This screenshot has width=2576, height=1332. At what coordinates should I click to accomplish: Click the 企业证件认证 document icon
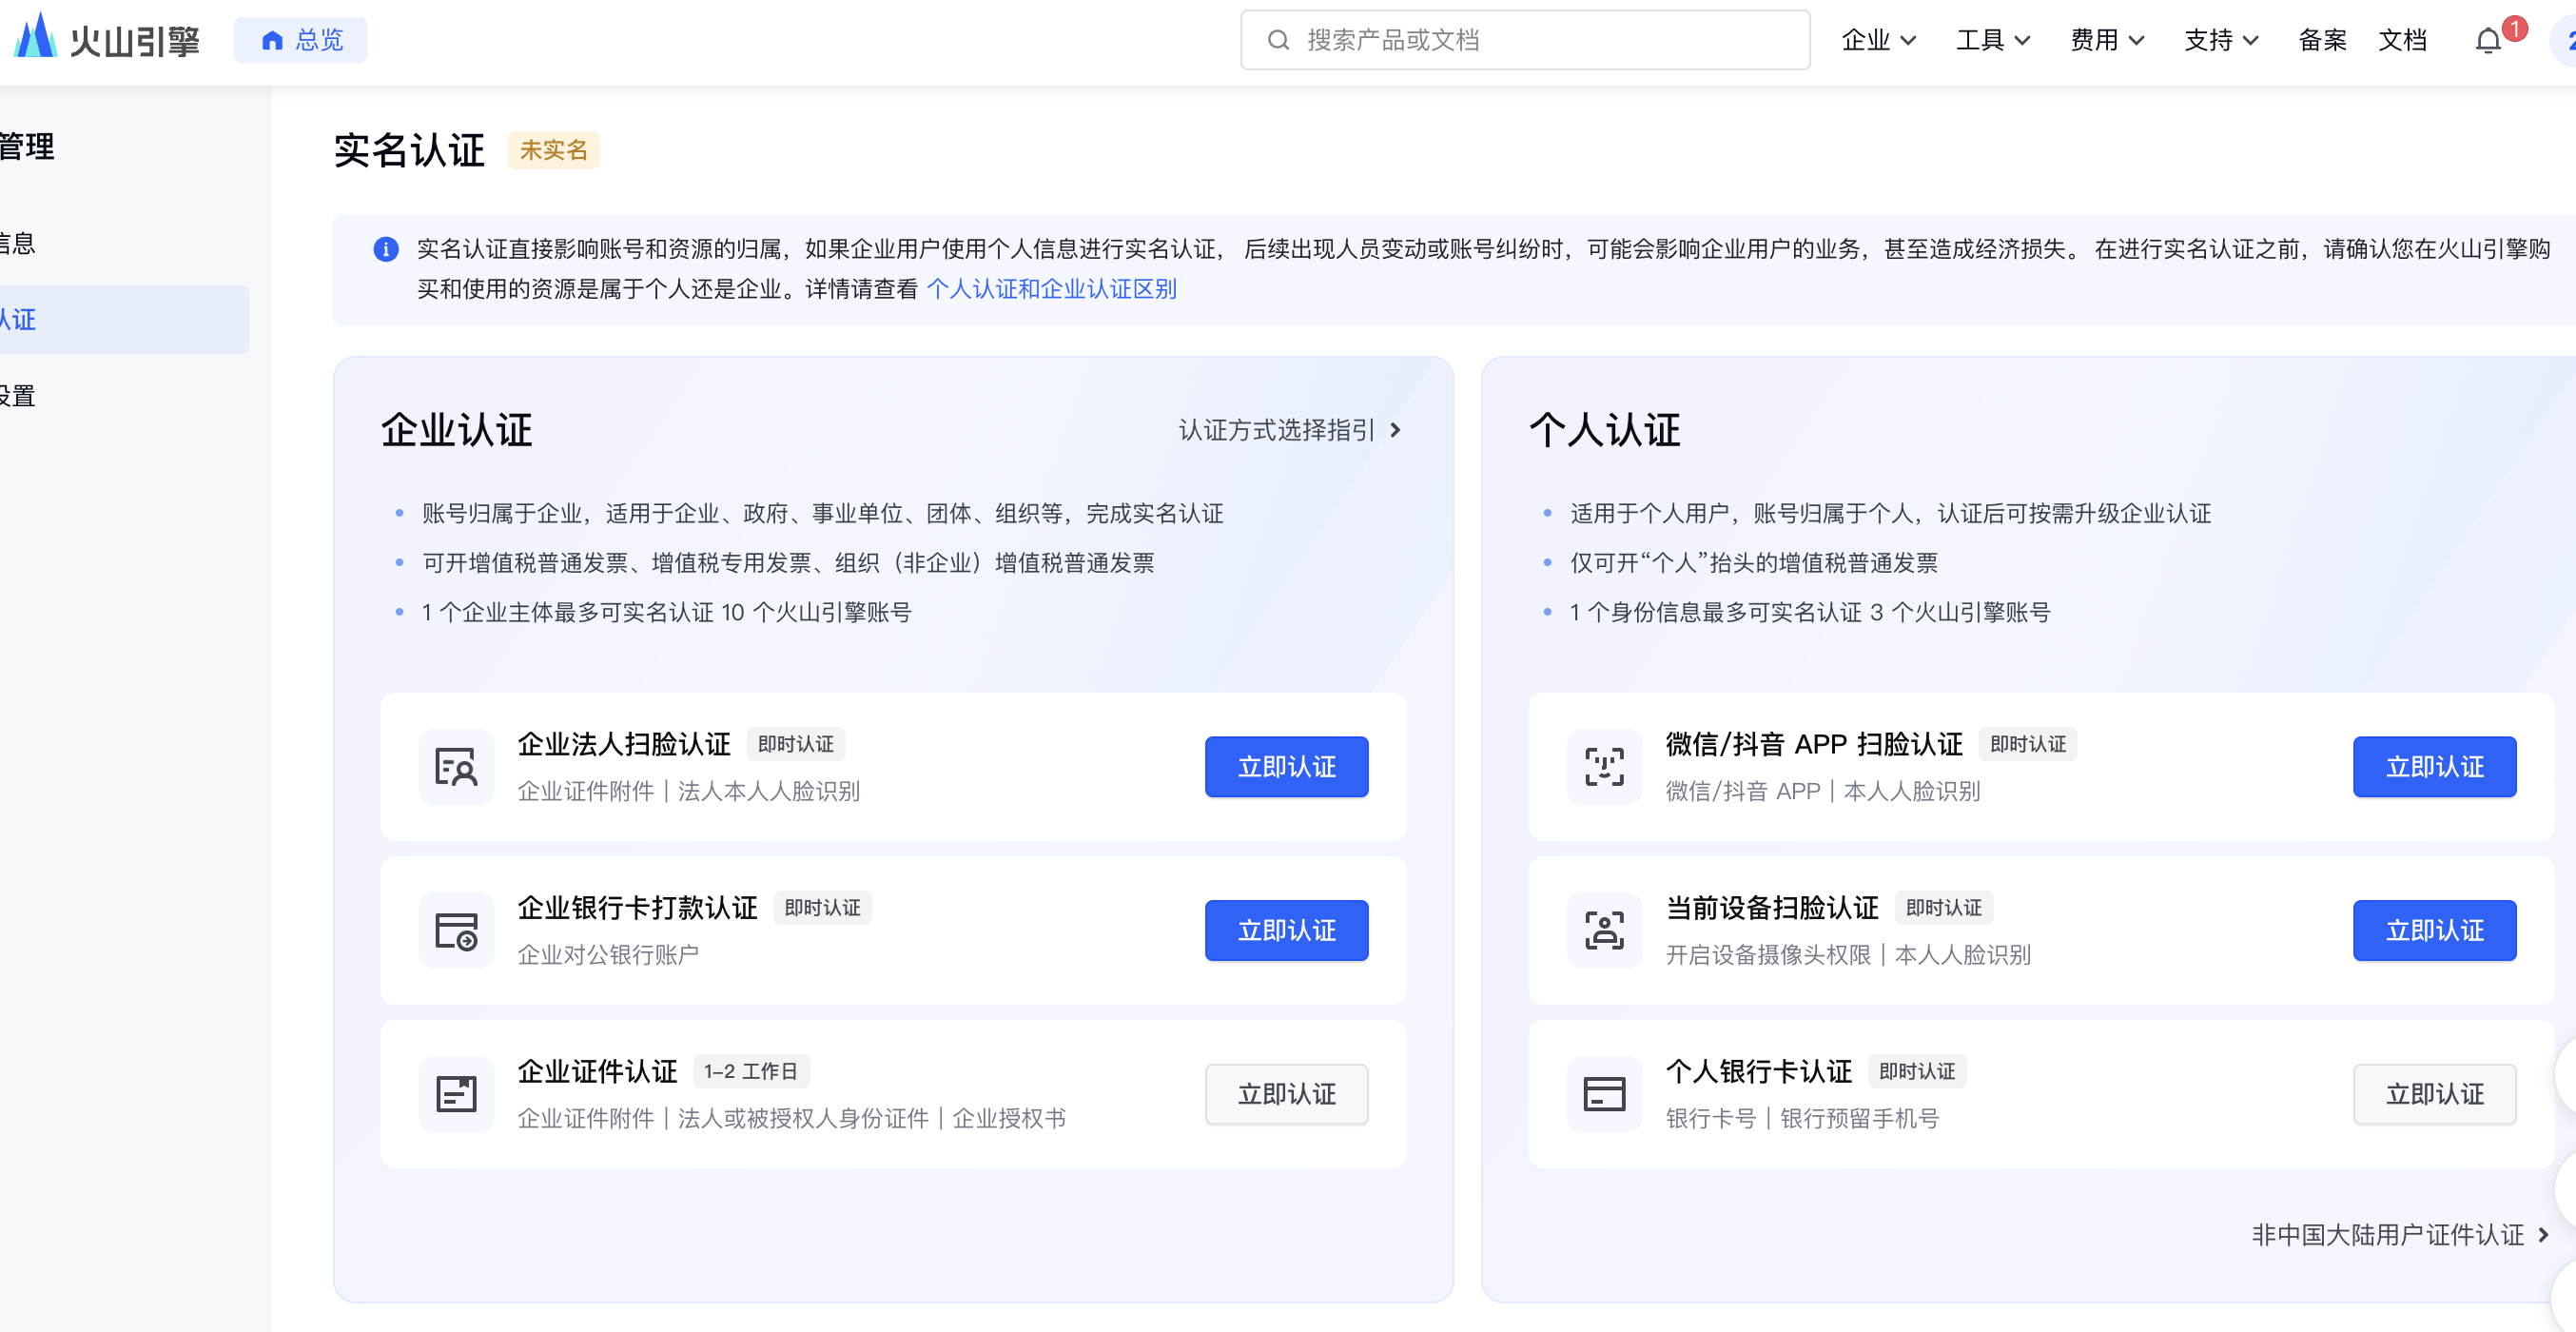tap(456, 1094)
